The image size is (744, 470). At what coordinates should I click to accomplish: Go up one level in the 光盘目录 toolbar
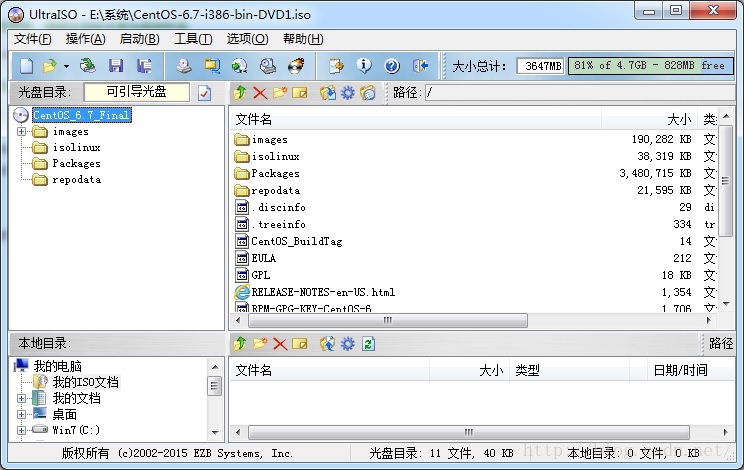point(240,92)
